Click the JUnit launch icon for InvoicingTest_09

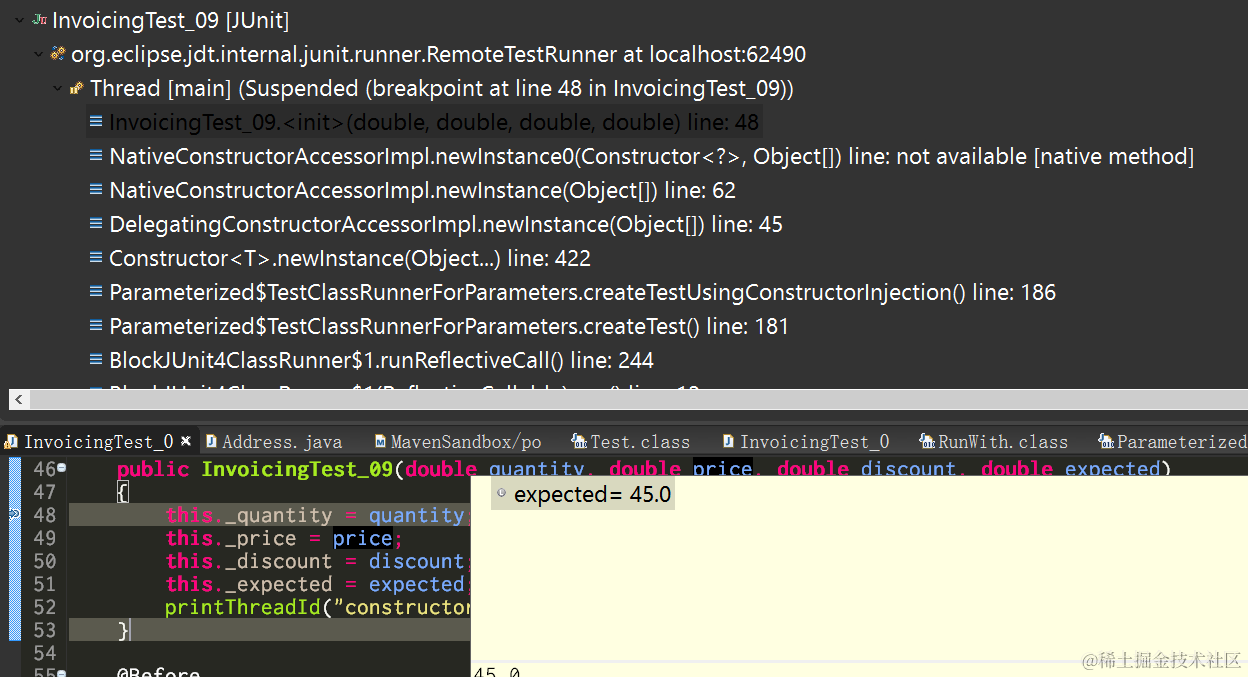(40, 19)
